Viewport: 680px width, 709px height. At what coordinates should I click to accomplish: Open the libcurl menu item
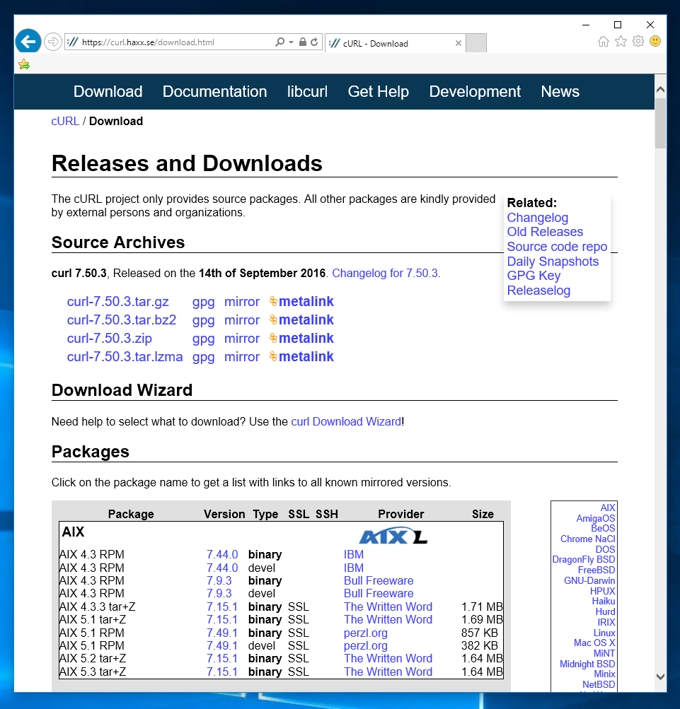pyautogui.click(x=307, y=92)
